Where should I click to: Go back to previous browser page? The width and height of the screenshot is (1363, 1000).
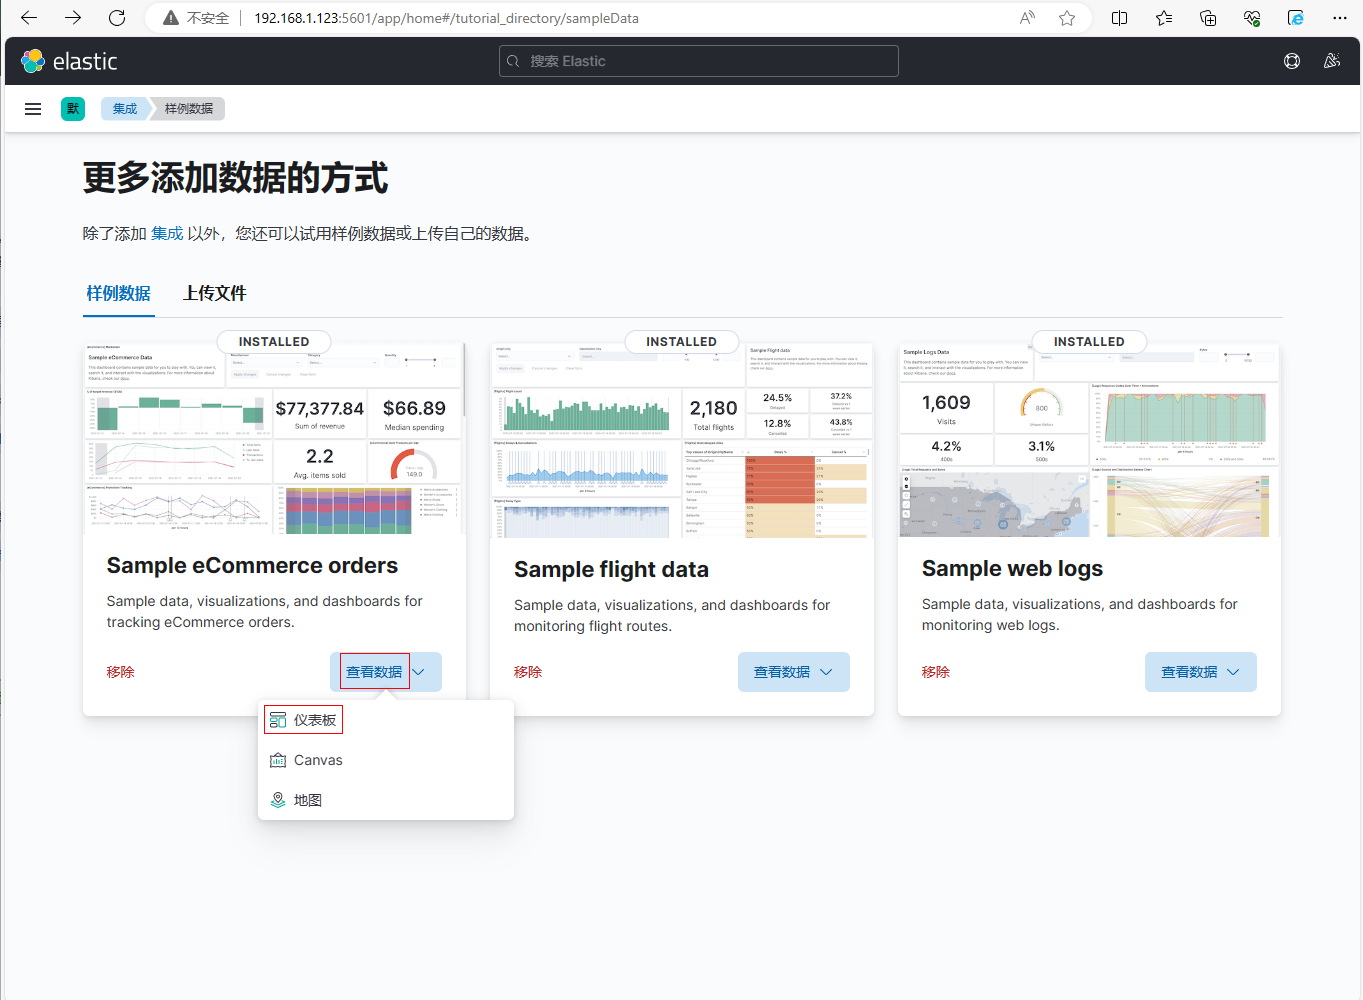coord(29,18)
